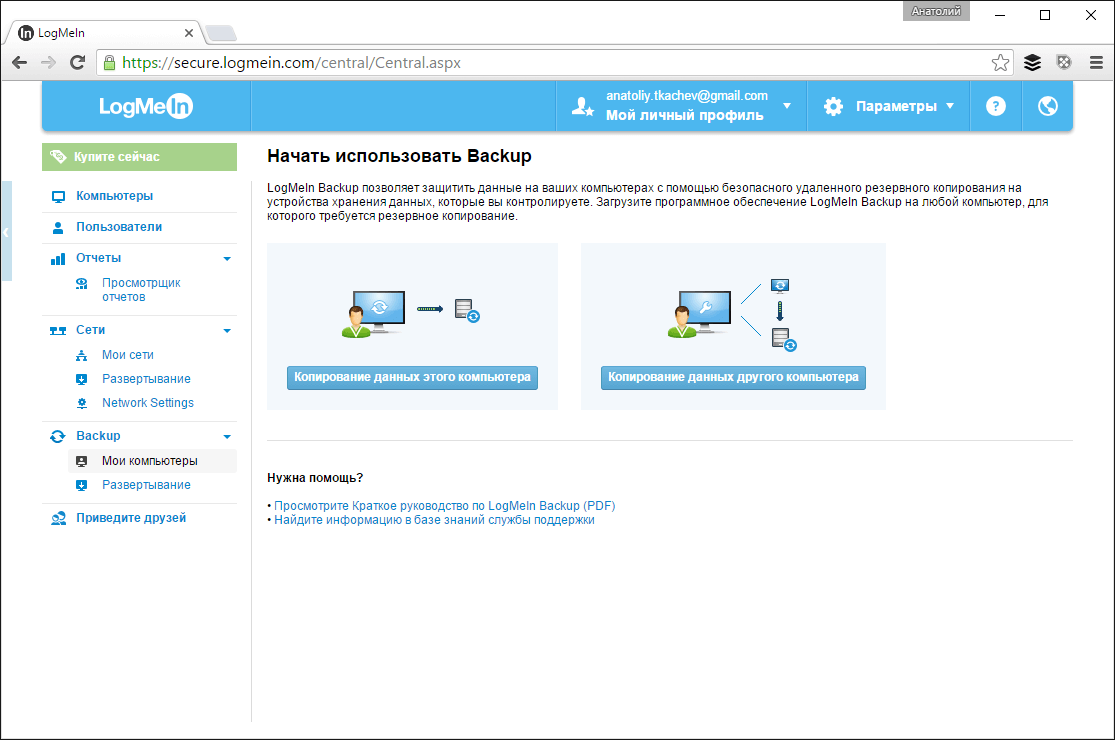
Task: Bookmark page with star icon
Action: point(1001,63)
